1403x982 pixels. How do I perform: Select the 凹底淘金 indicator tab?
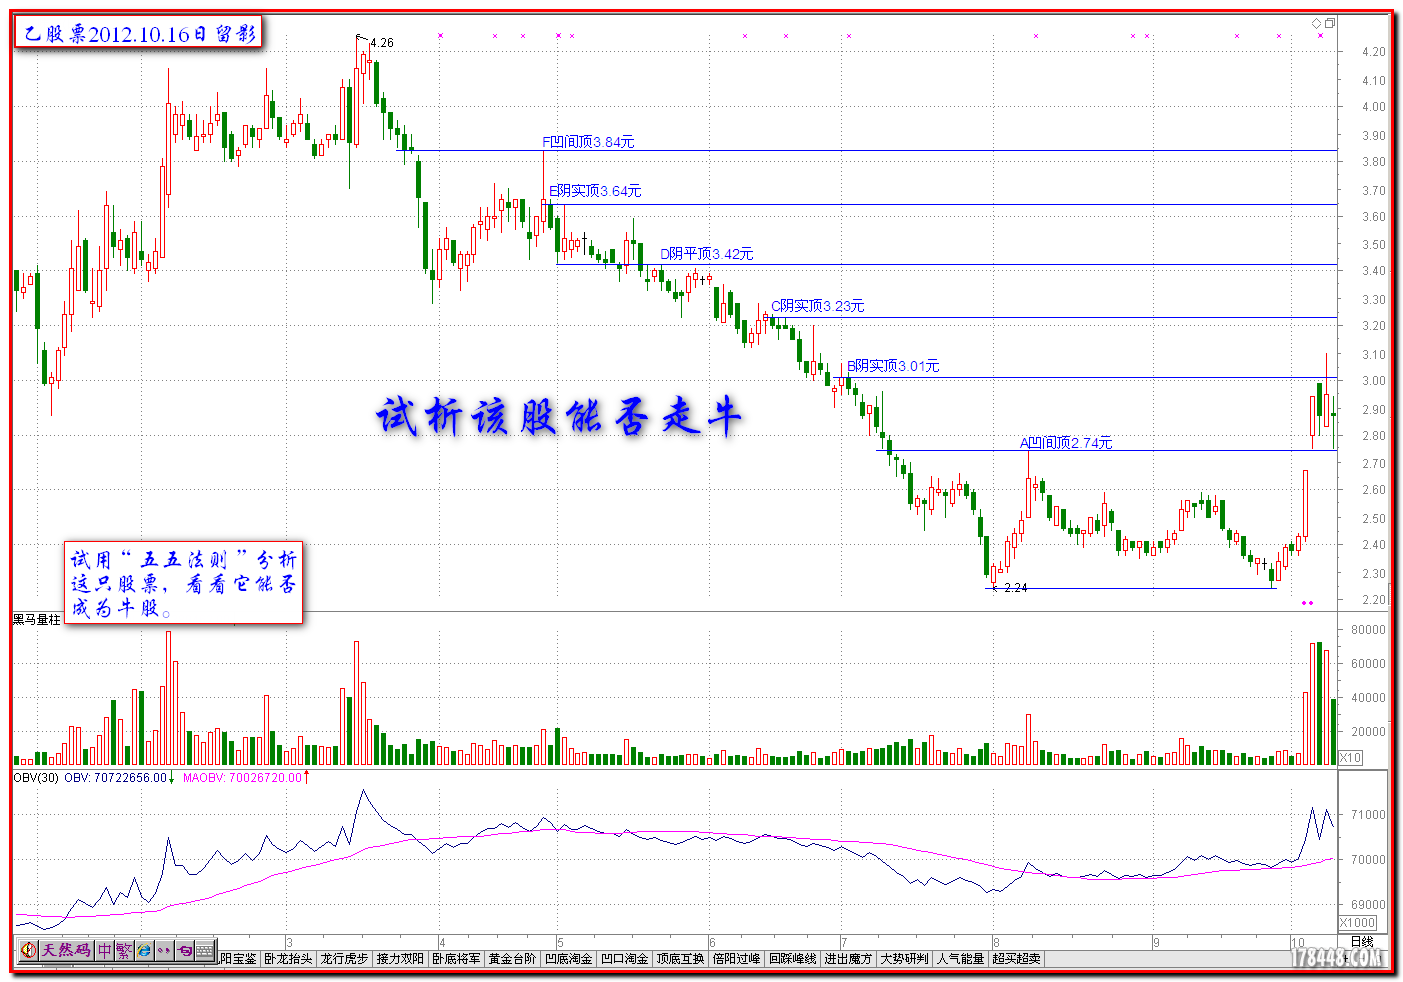click(568, 958)
